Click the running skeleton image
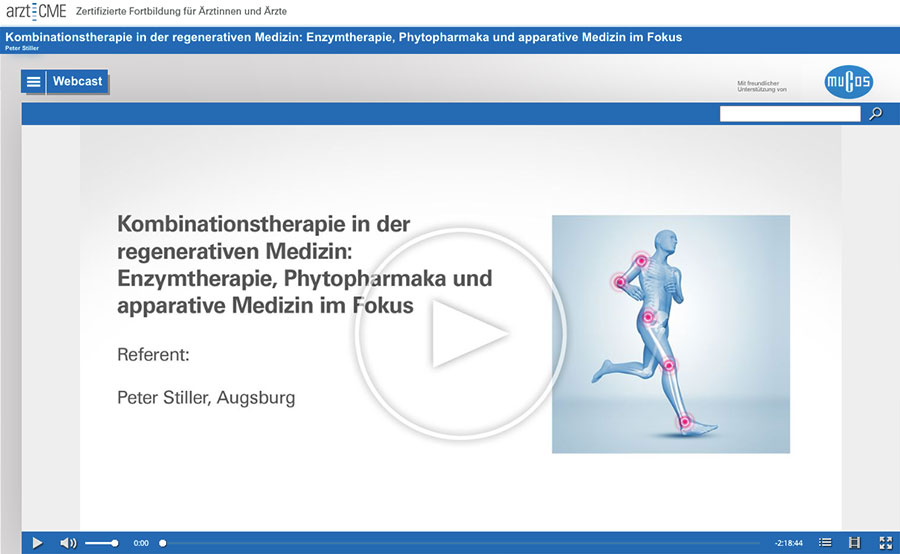 point(670,334)
